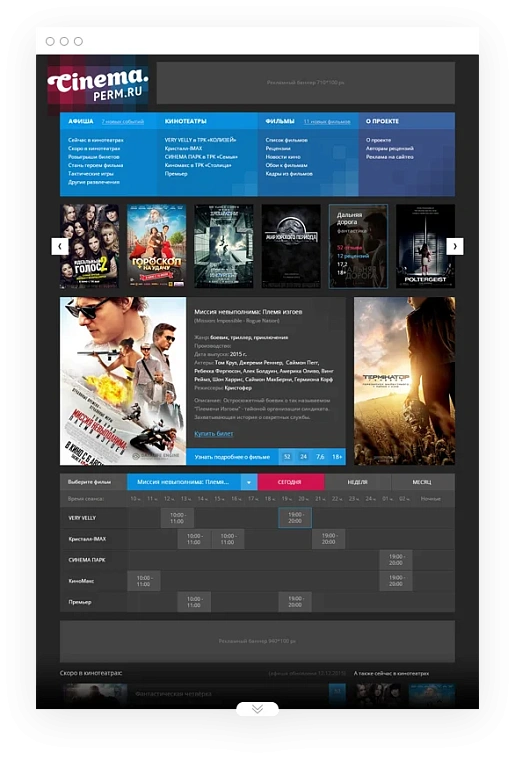Open 'Кадры из фильмов' link

click(x=289, y=174)
